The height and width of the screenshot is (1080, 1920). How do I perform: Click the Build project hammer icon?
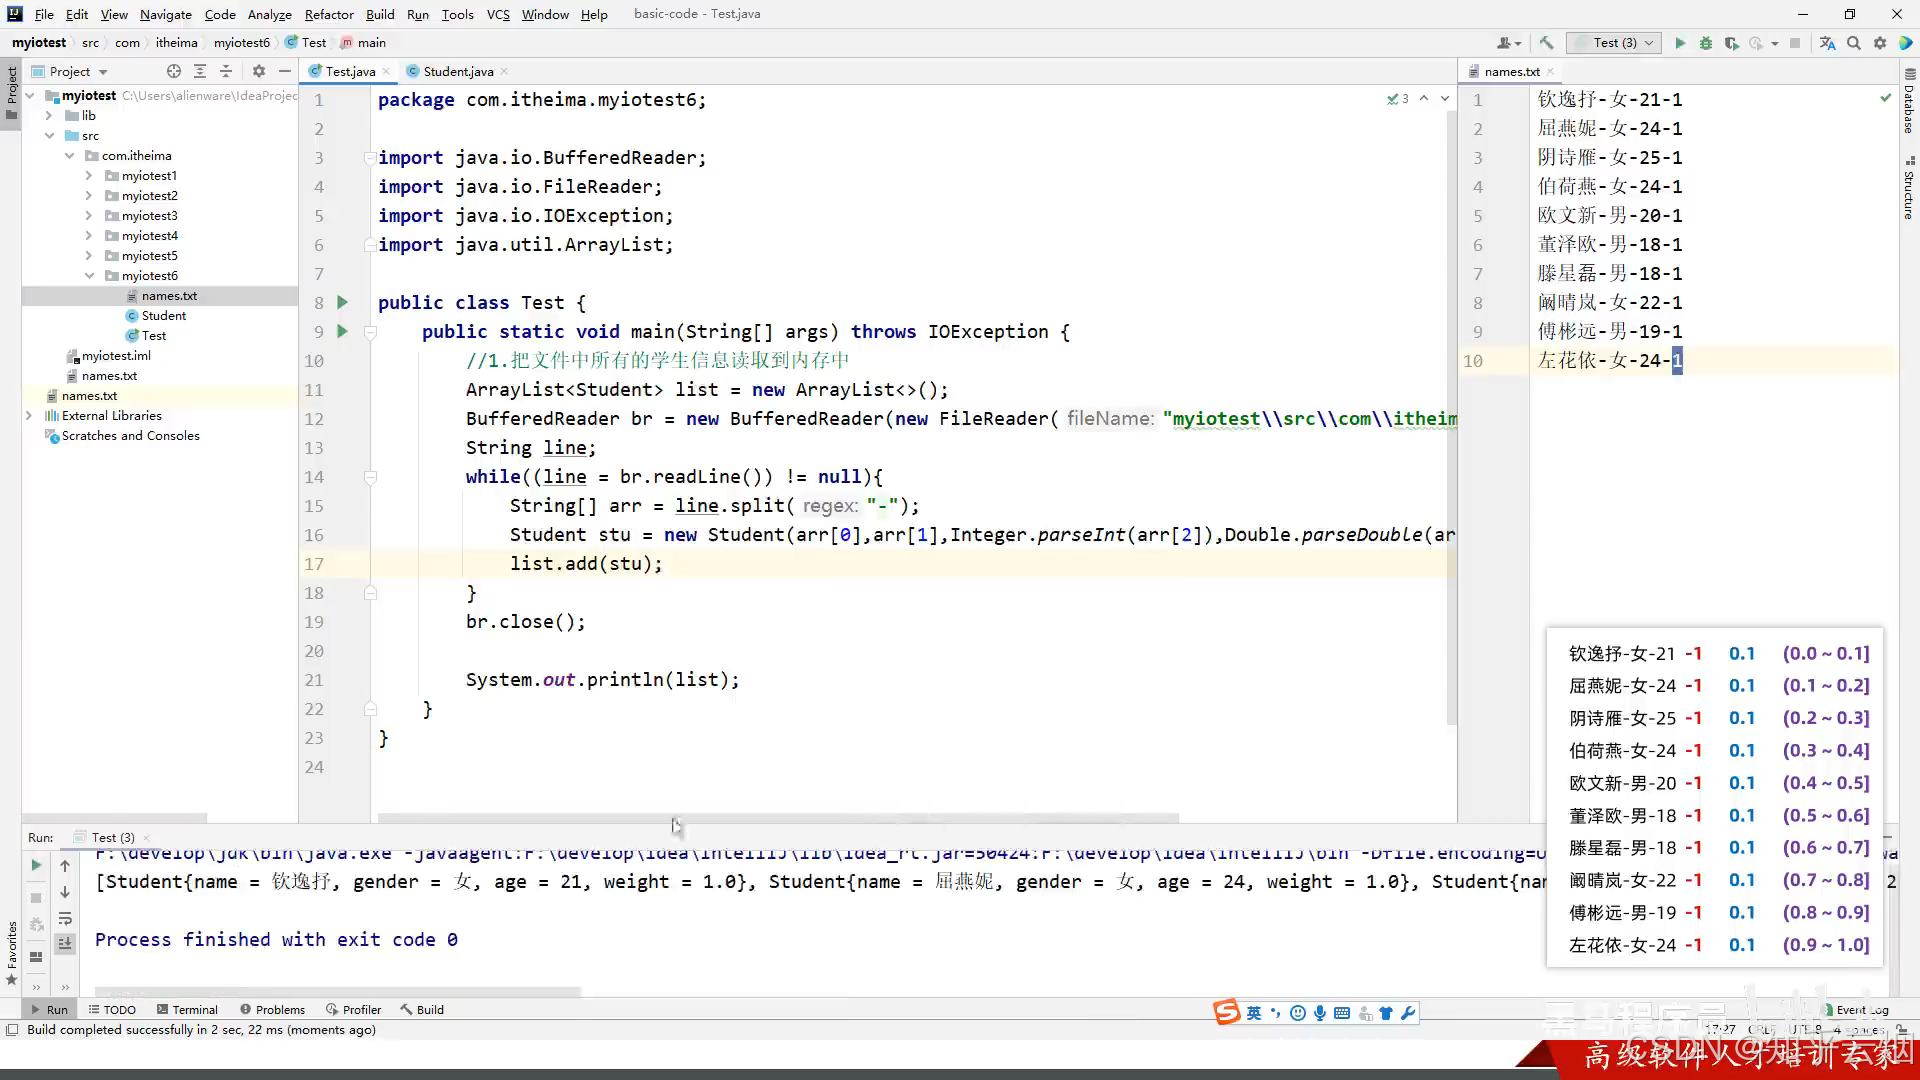point(1546,43)
